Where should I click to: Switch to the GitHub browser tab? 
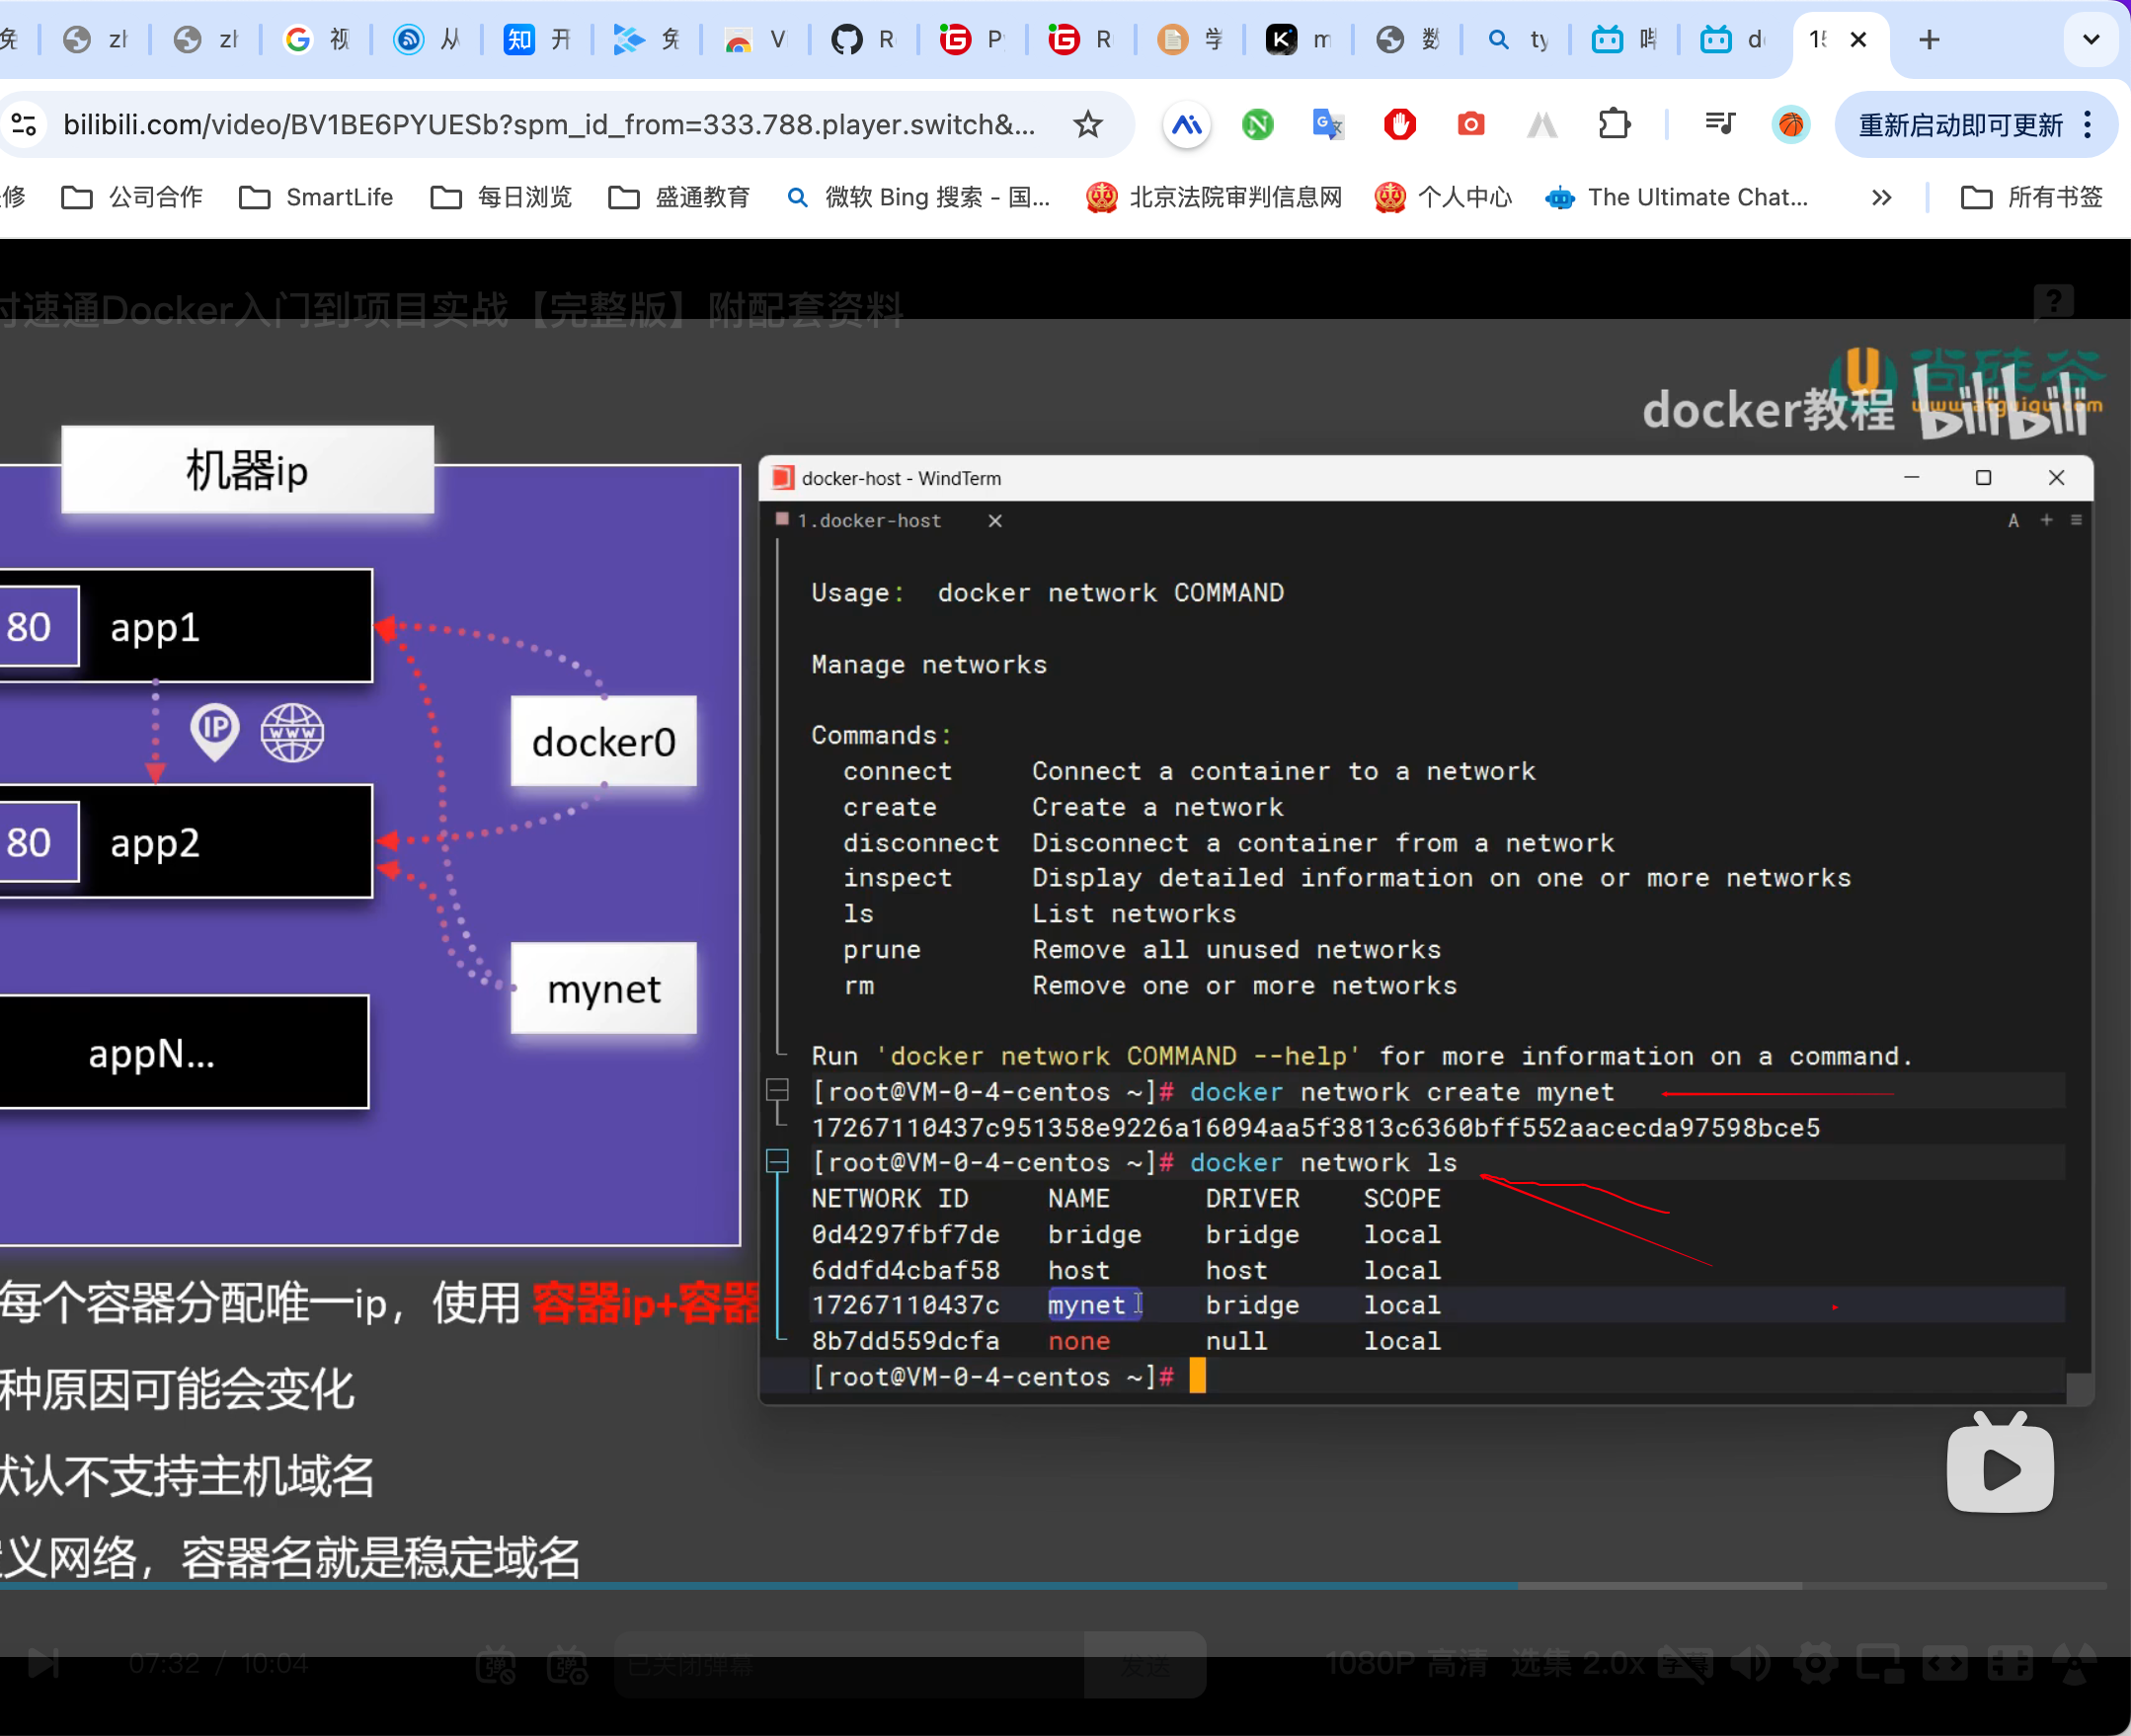coord(861,40)
